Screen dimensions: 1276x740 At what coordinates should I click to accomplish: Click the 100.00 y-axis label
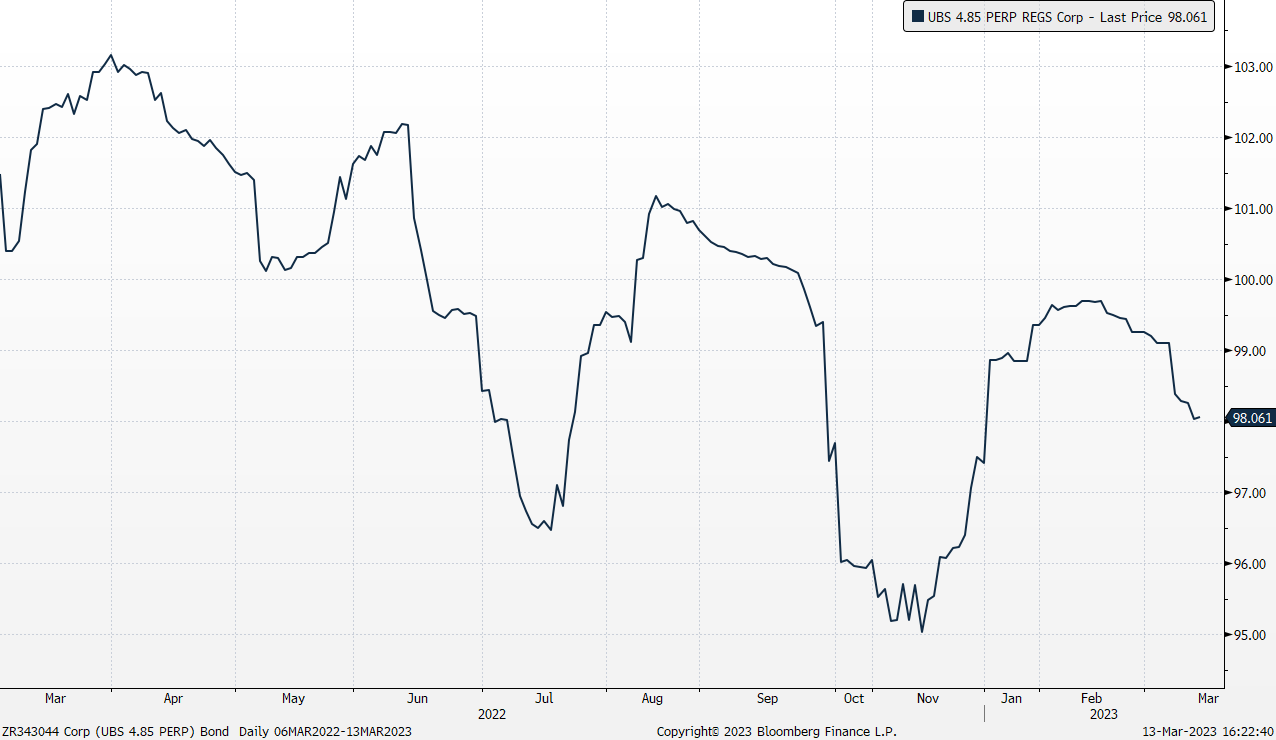(x=1253, y=280)
